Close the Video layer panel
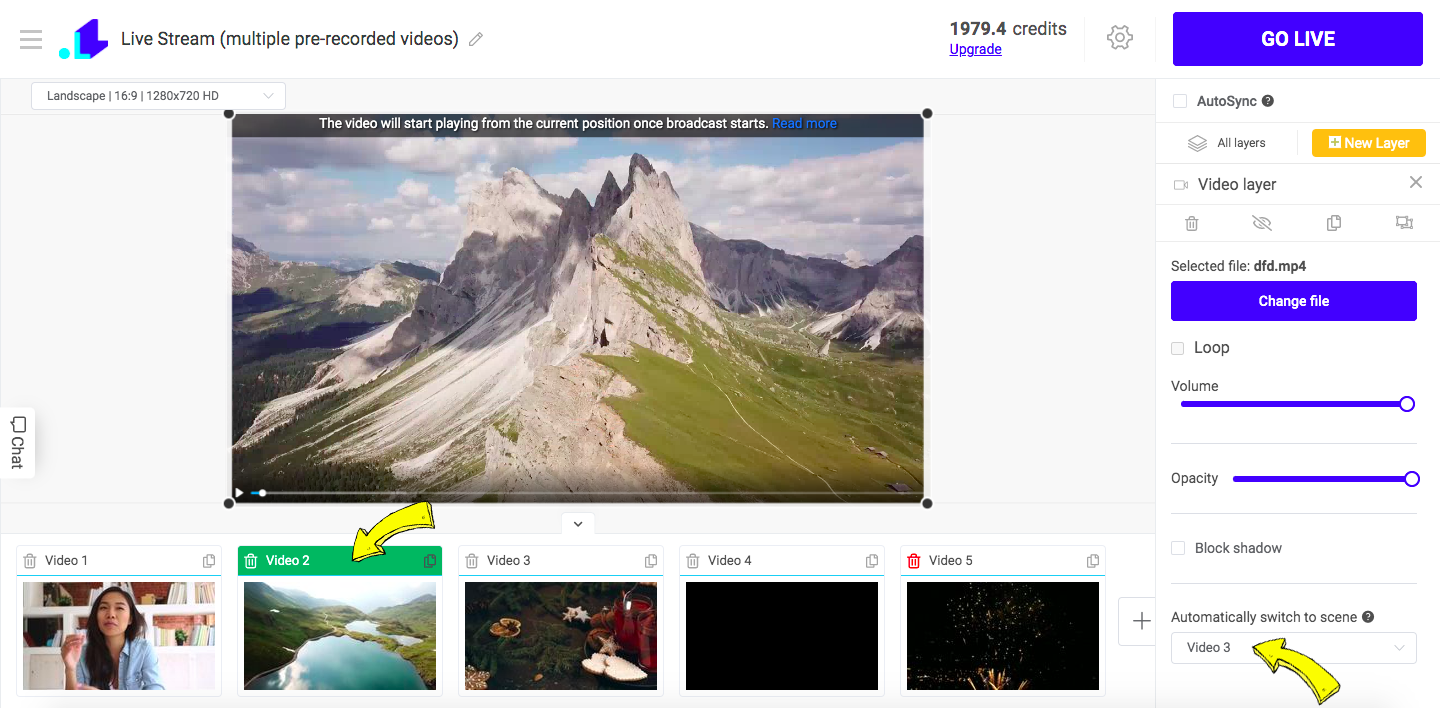Image resolution: width=1440 pixels, height=708 pixels. [1416, 182]
